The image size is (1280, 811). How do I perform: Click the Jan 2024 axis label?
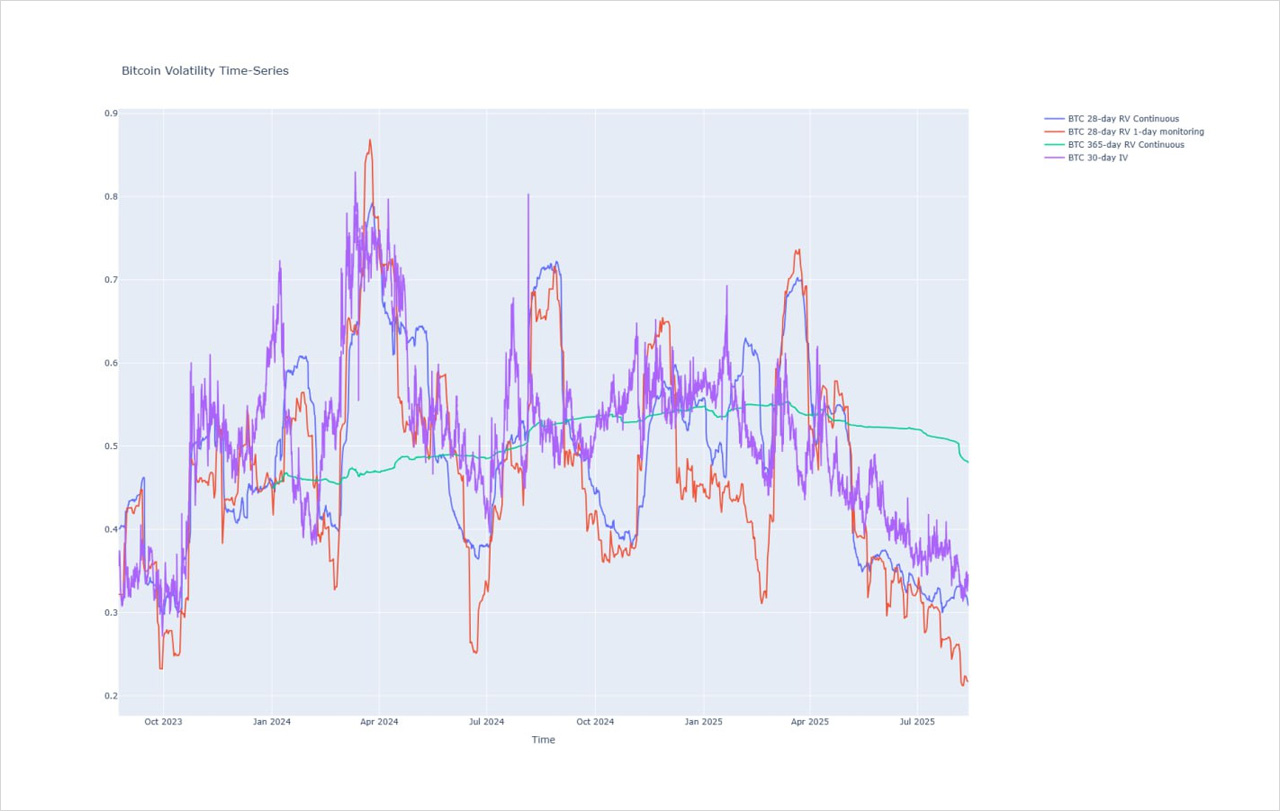point(270,721)
